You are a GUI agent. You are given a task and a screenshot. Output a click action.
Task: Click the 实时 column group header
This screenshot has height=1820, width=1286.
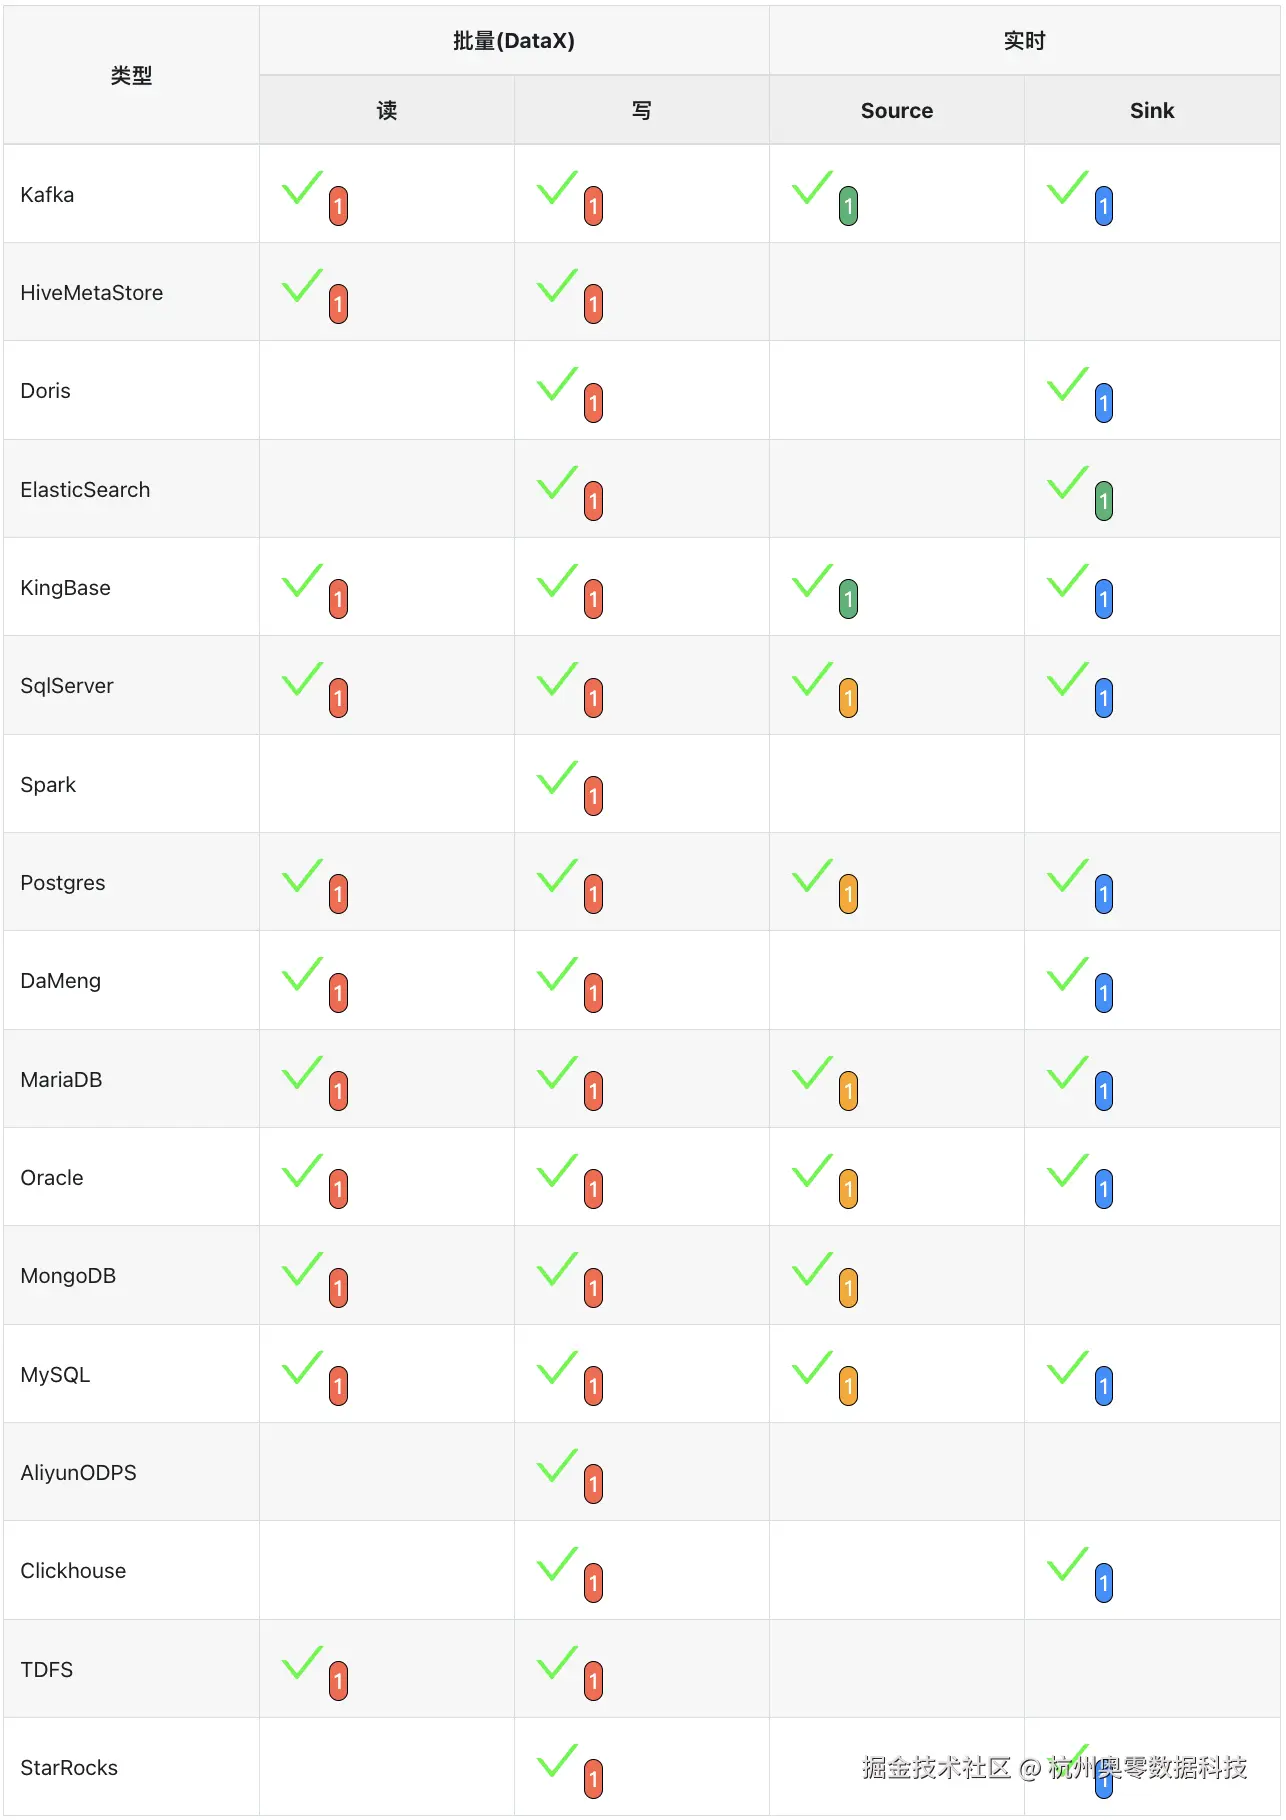1024,41
